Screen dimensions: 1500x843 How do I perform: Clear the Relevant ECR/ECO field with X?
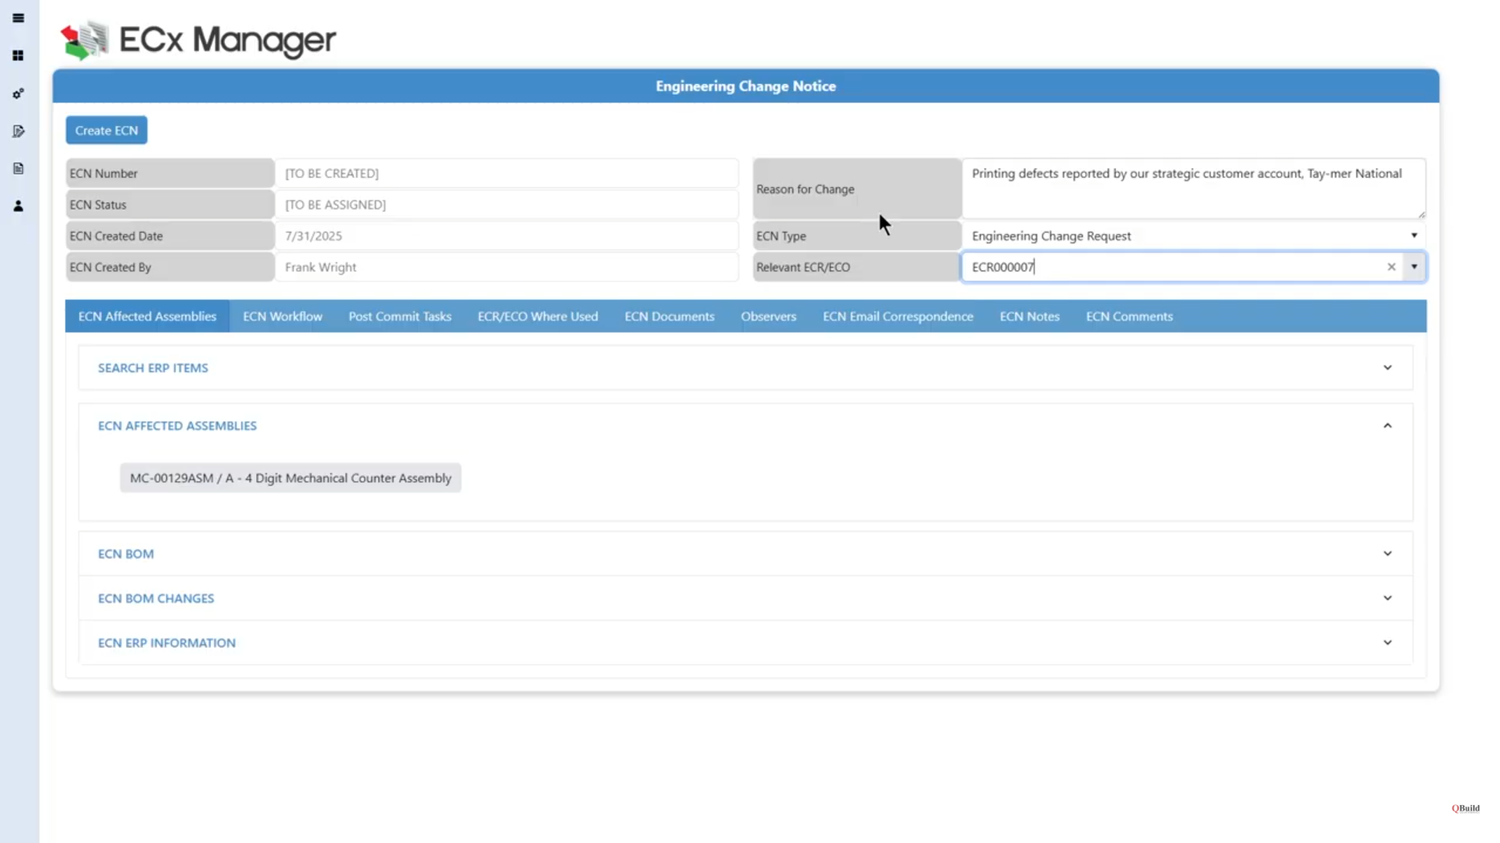pyautogui.click(x=1391, y=267)
